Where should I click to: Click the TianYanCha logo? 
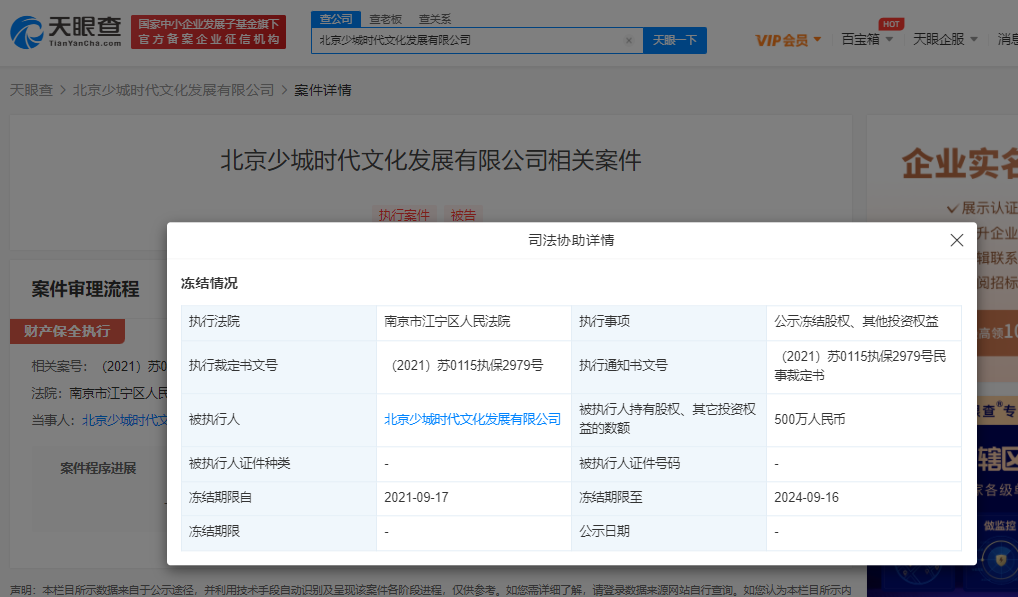[x=66, y=32]
